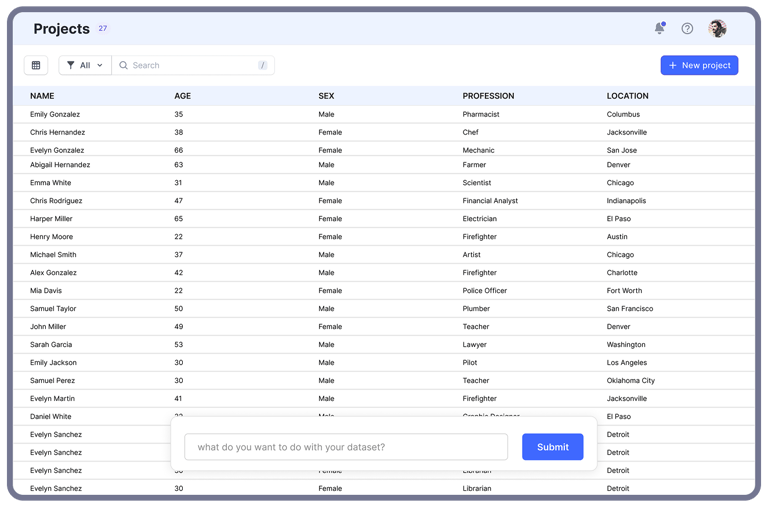Screen dimensions: 768x507
Task: Focus the dataset prompt input field
Action: 346,447
